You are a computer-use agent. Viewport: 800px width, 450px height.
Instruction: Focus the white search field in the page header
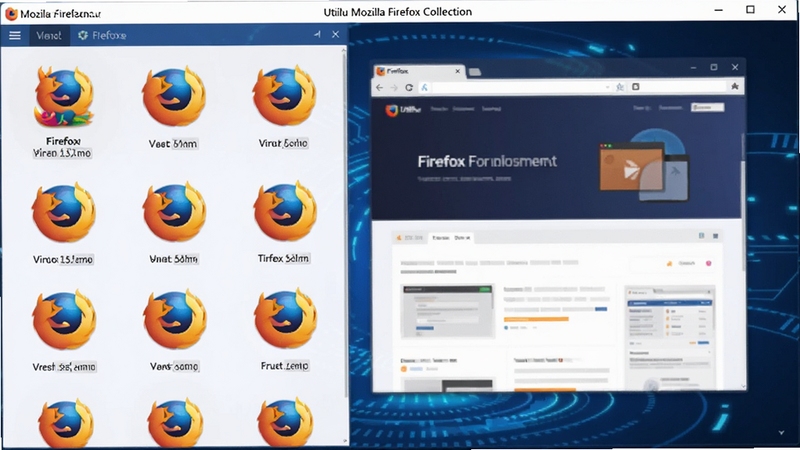pos(707,107)
